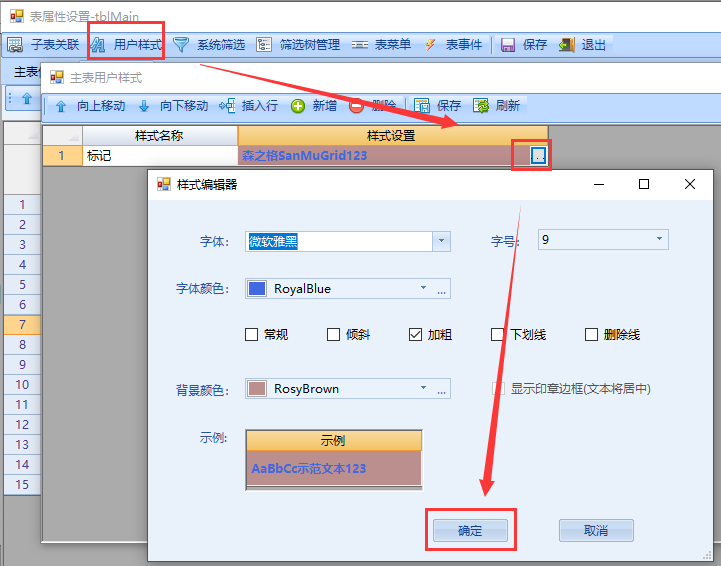This screenshot has height=566, width=721.
Task: Uncheck the 加粗 bold checkbox
Action: coord(415,334)
